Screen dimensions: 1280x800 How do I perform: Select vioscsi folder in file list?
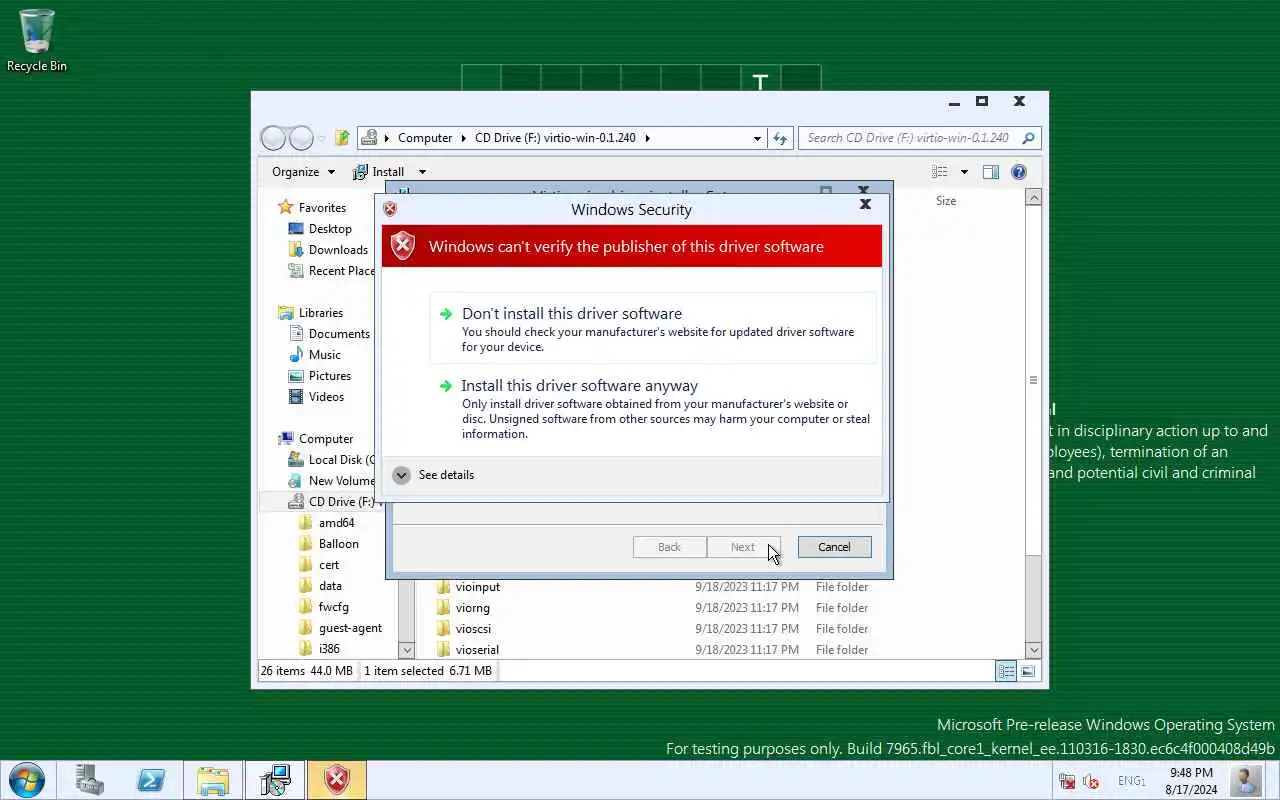click(x=464, y=629)
